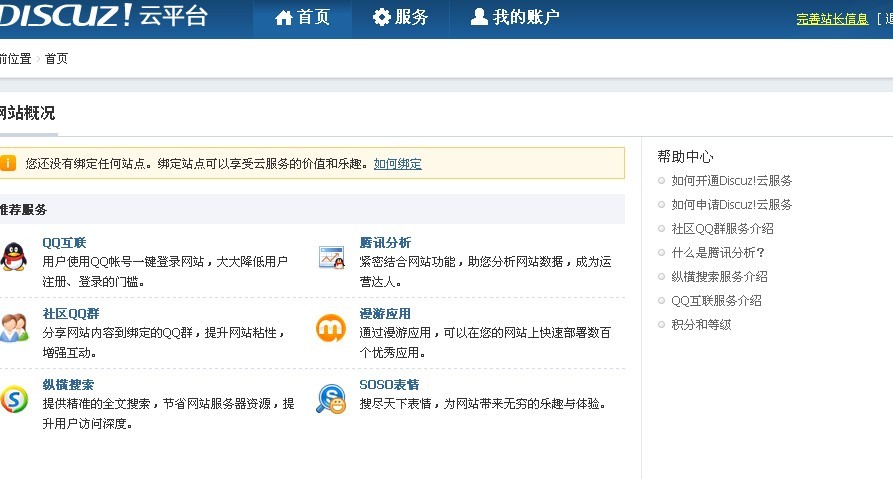This screenshot has width=893, height=479.
Task: Open help article QQ互联服务介绍
Action: (x=716, y=300)
